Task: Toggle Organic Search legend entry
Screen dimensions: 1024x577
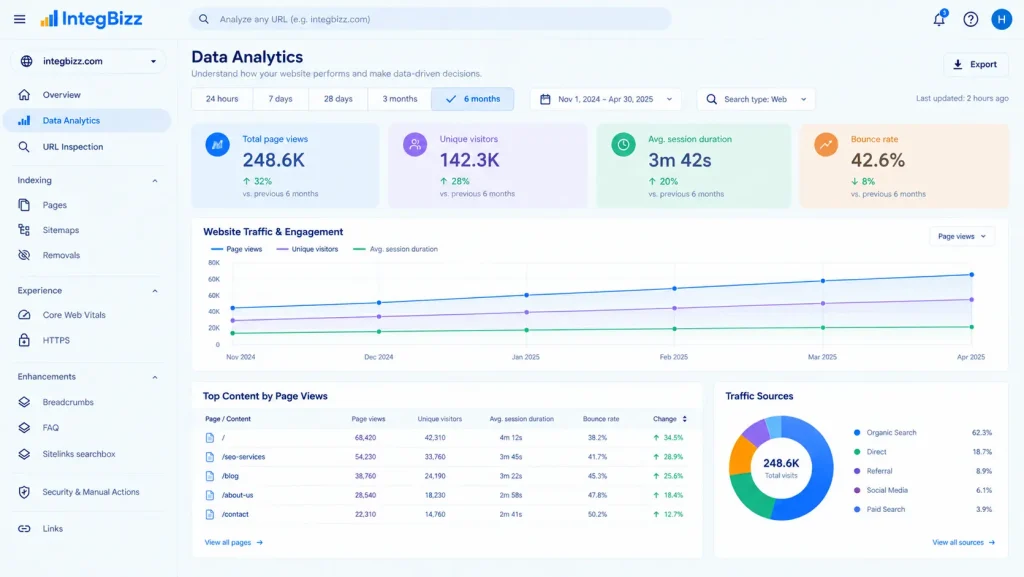Action: tap(885, 433)
